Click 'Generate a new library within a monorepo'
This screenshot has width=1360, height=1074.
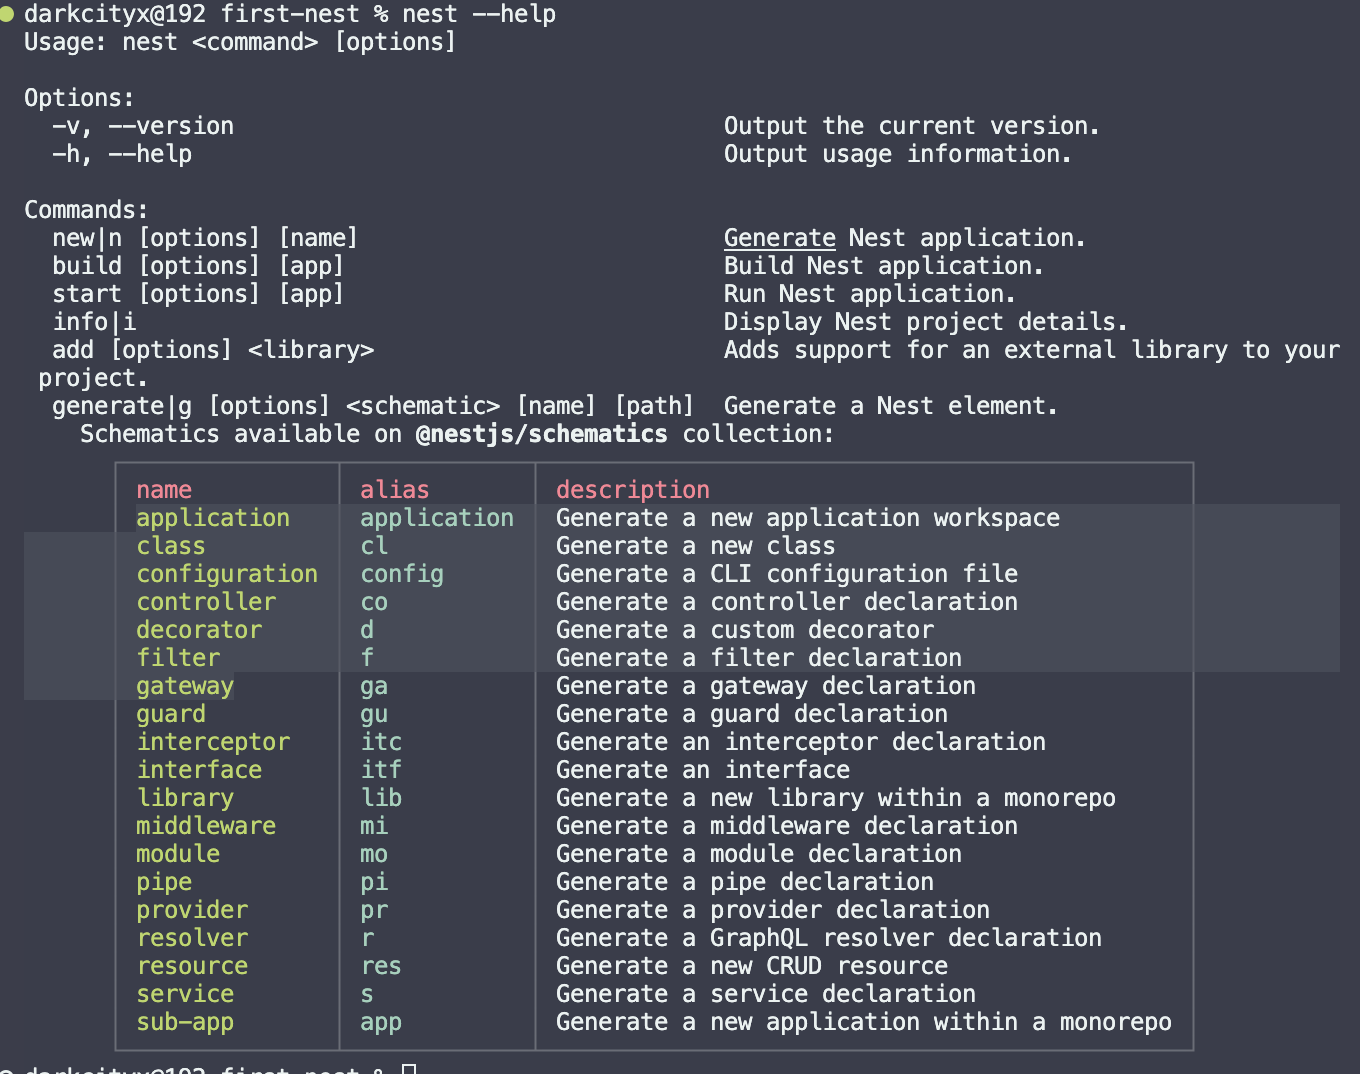(x=836, y=798)
